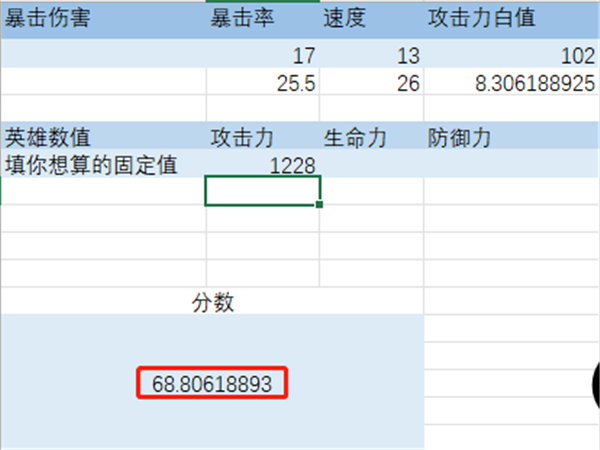The image size is (600, 450).
Task: Click the score value 68.80618893
Action: pos(212,384)
